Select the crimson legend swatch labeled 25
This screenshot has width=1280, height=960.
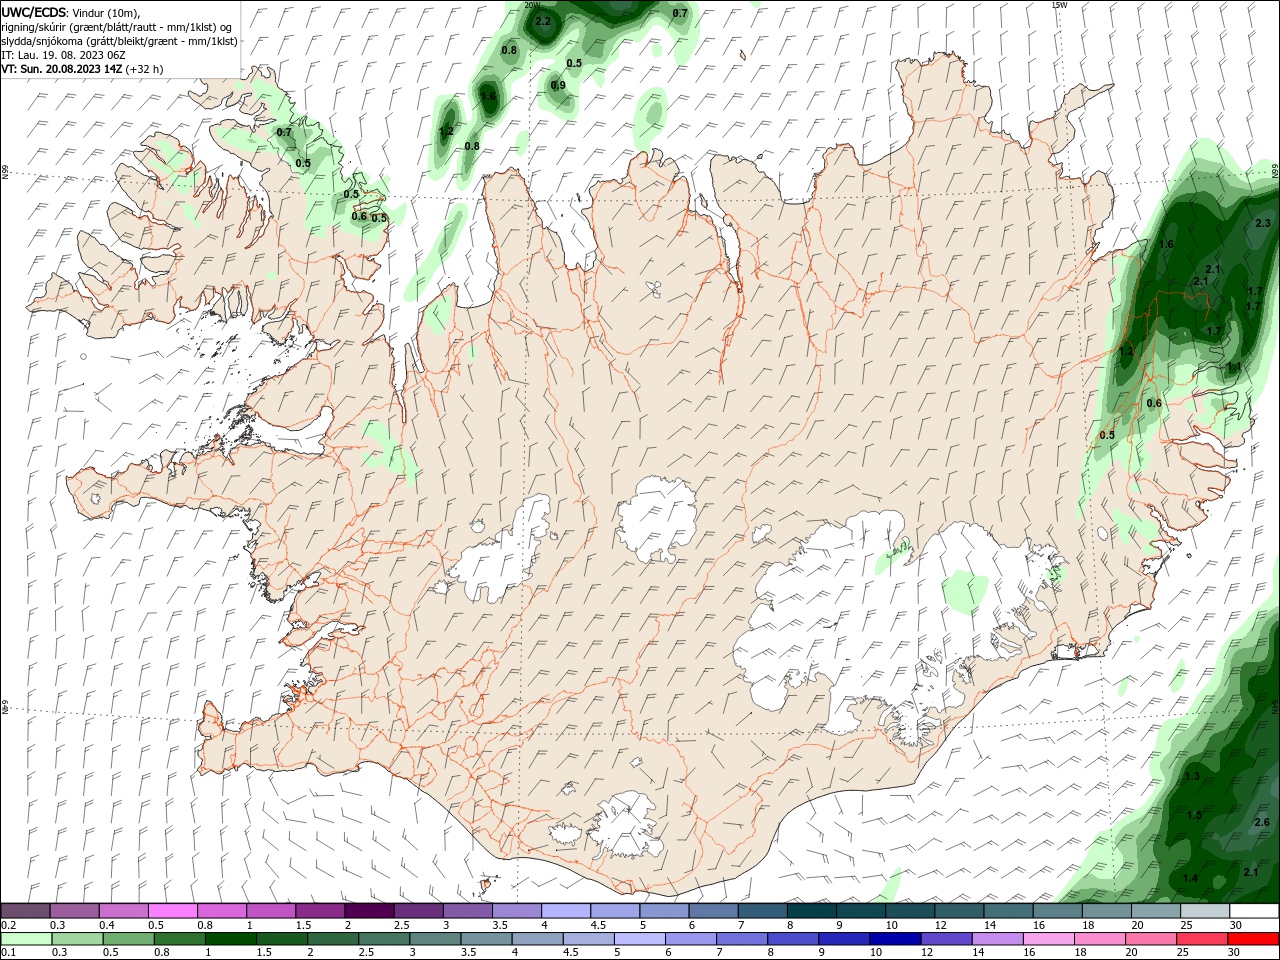[1203, 939]
